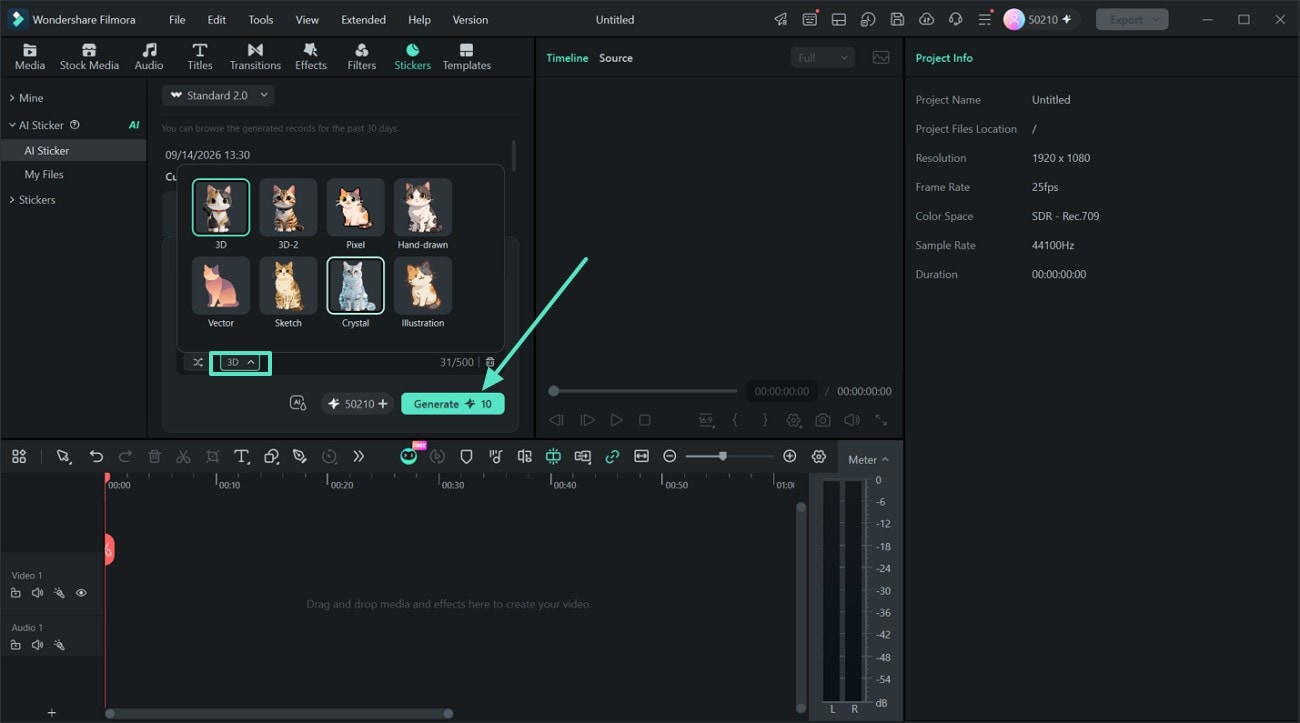1300x723 pixels.
Task: Open the Full preview quality dropdown
Action: click(823, 58)
